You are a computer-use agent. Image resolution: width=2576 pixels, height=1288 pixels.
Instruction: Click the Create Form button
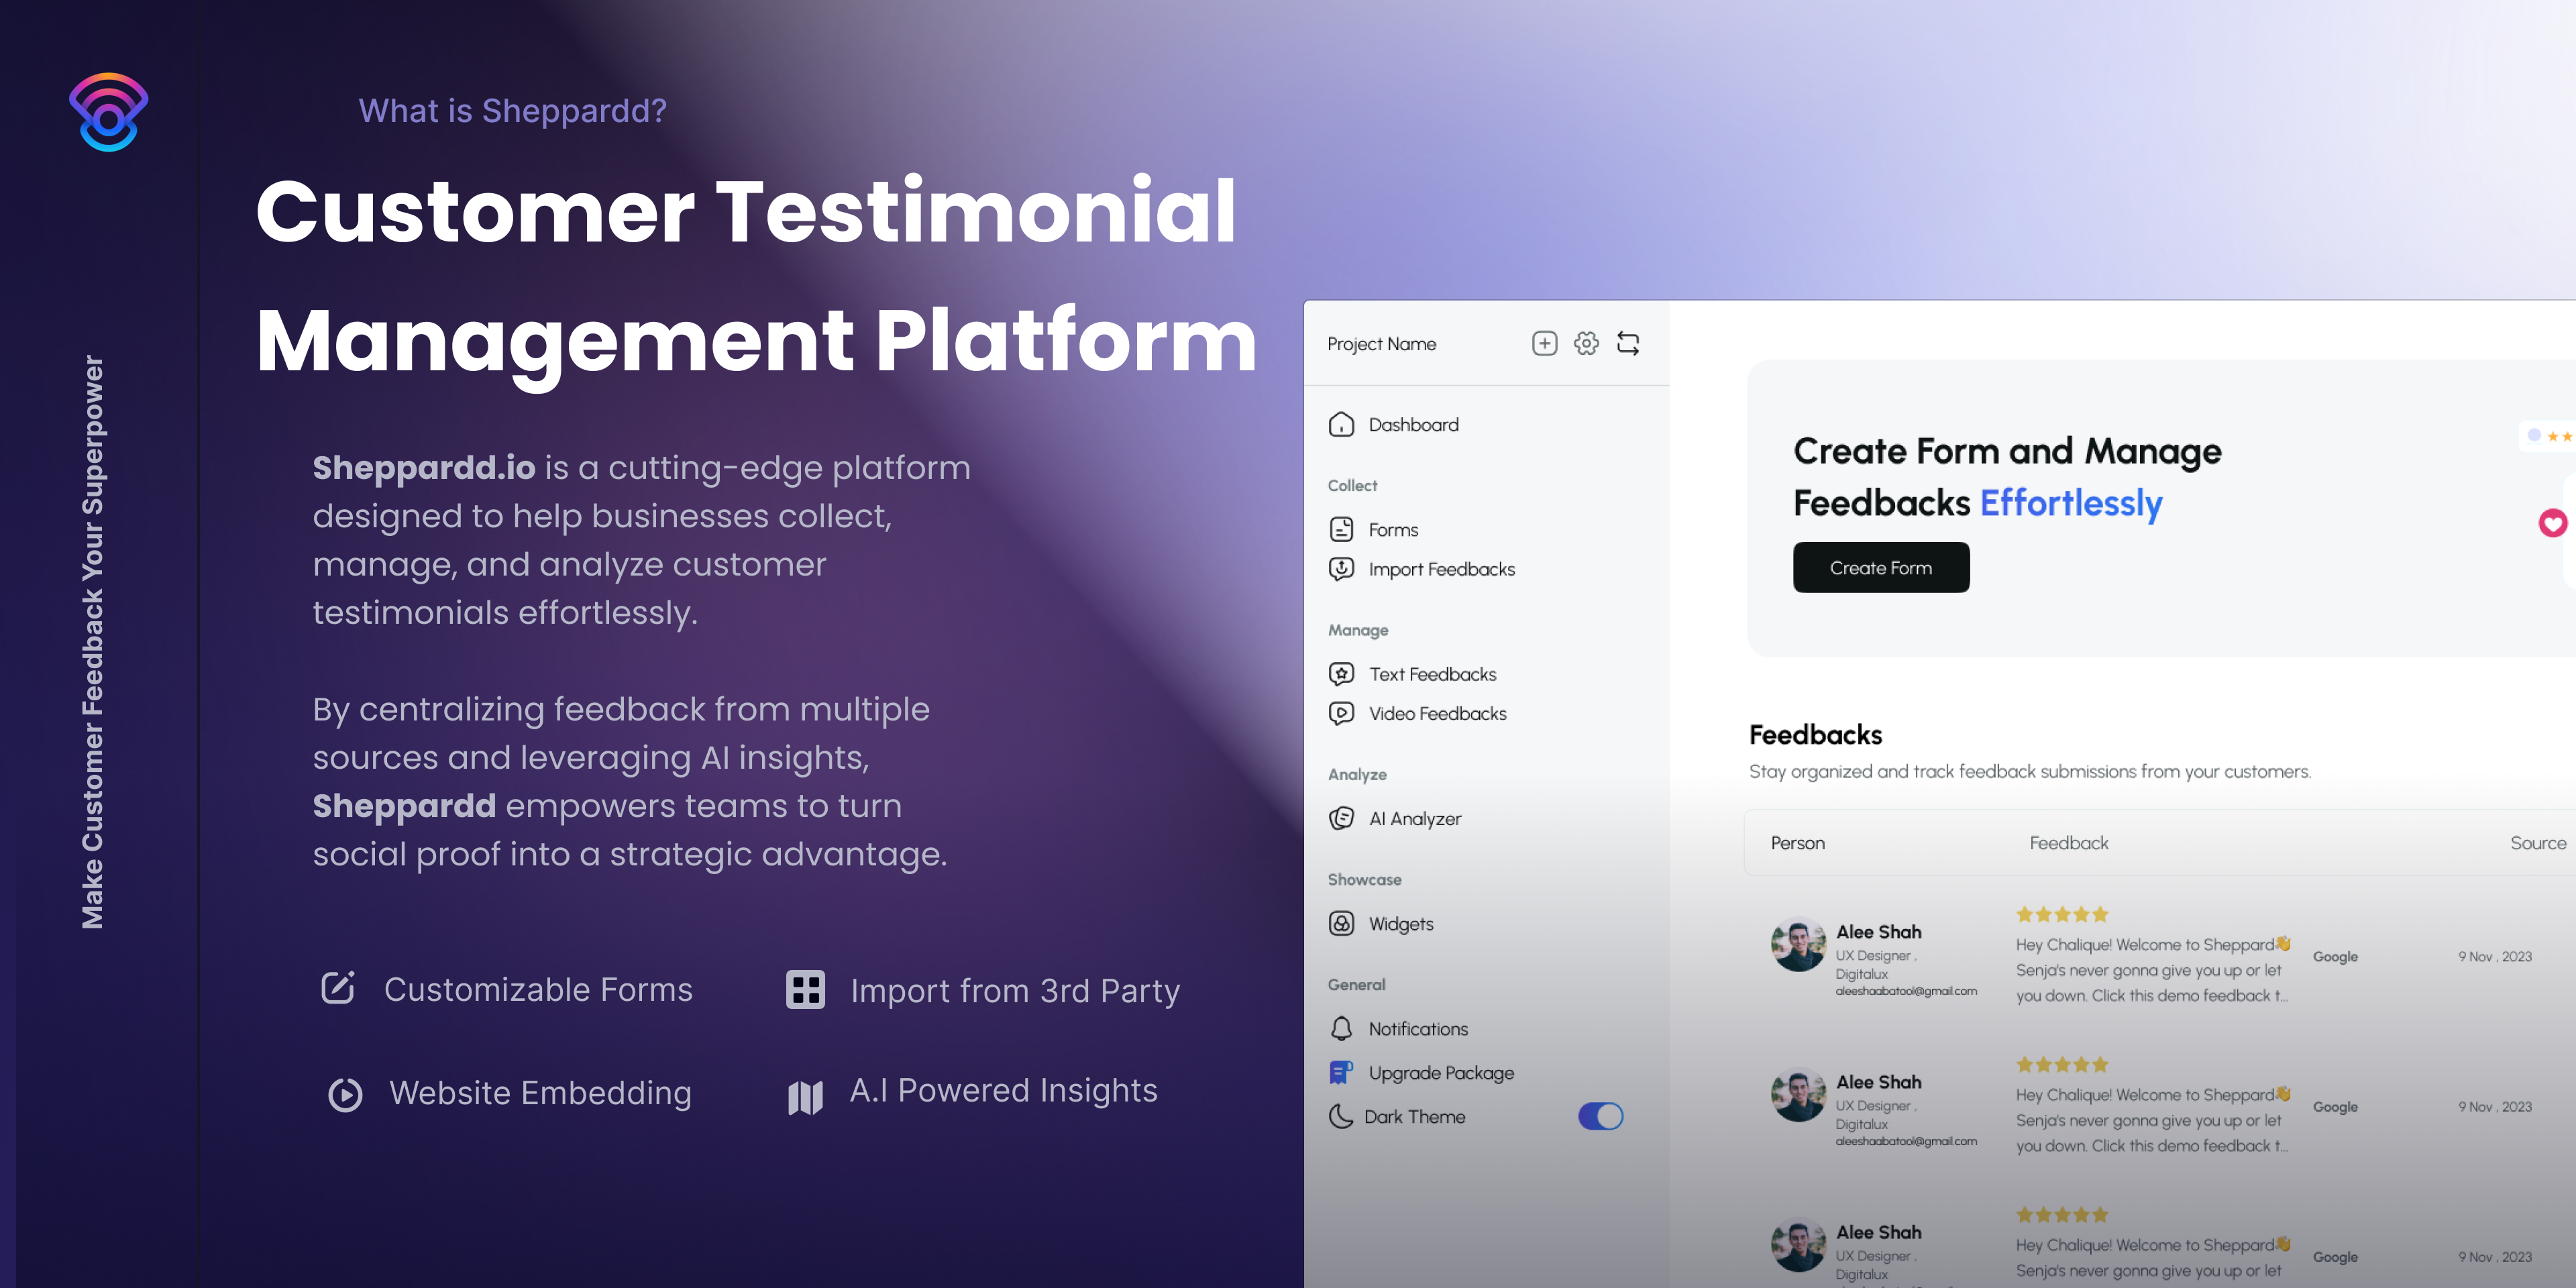tap(1880, 567)
